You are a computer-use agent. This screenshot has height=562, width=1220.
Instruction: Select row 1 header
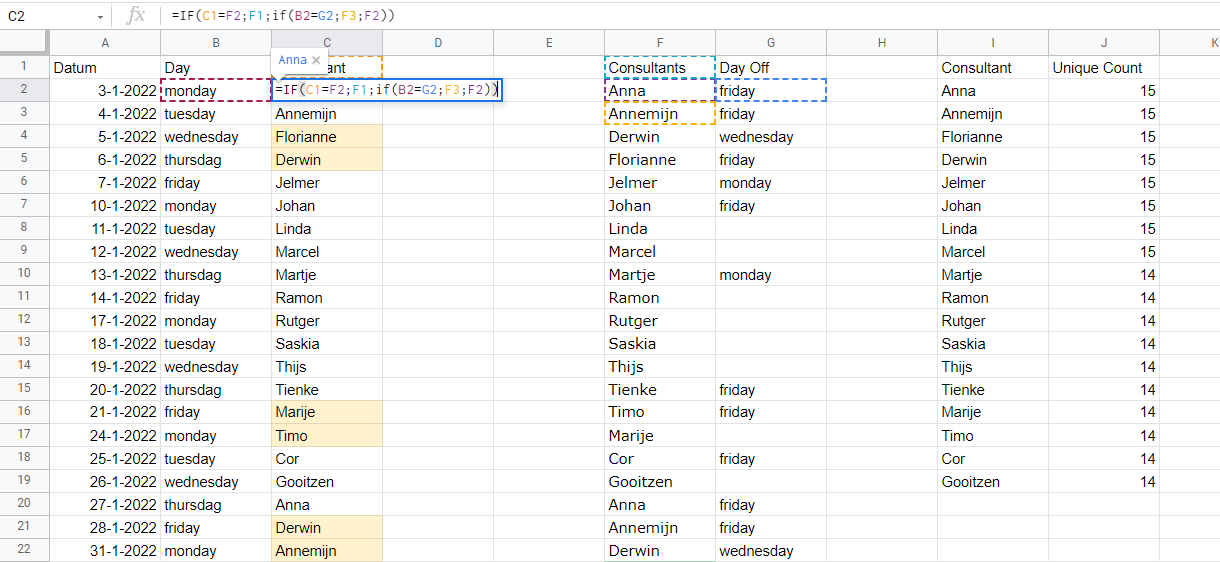24,67
